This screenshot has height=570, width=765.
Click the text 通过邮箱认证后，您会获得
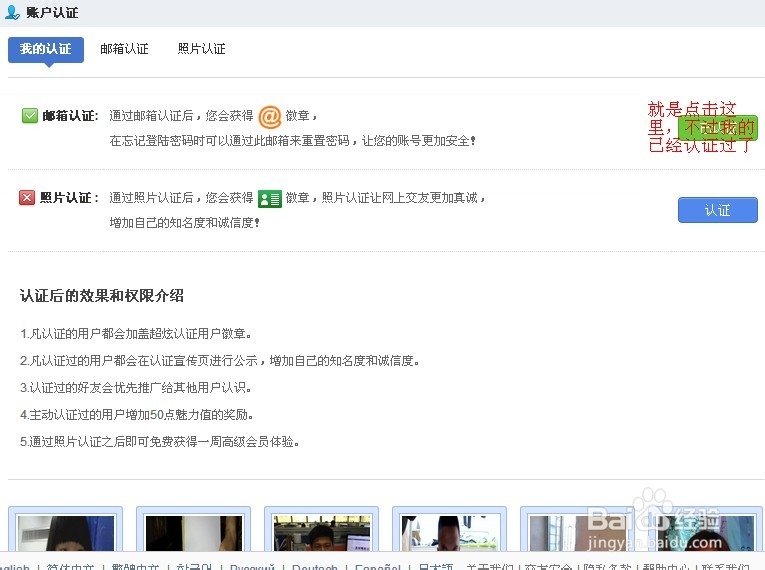(181, 116)
